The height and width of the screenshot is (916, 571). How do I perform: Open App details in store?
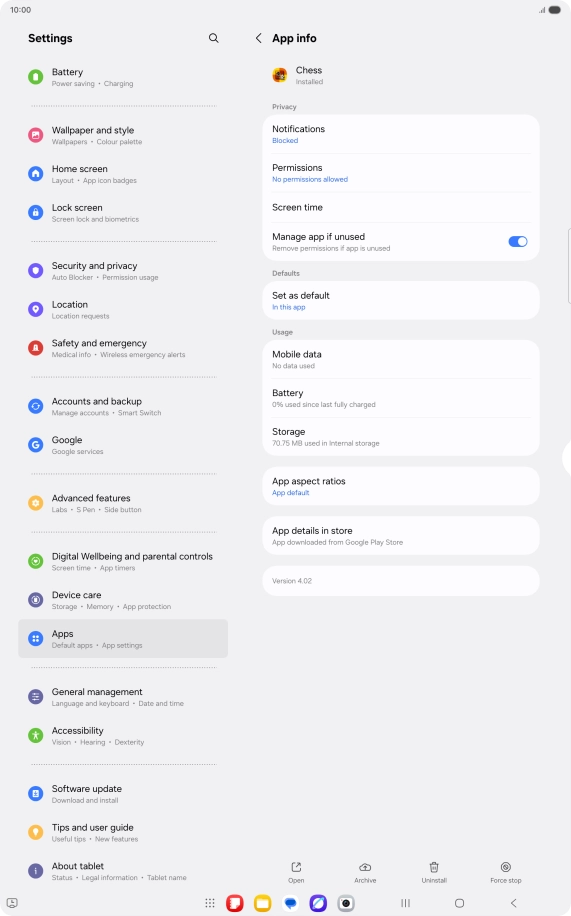pyautogui.click(x=401, y=536)
